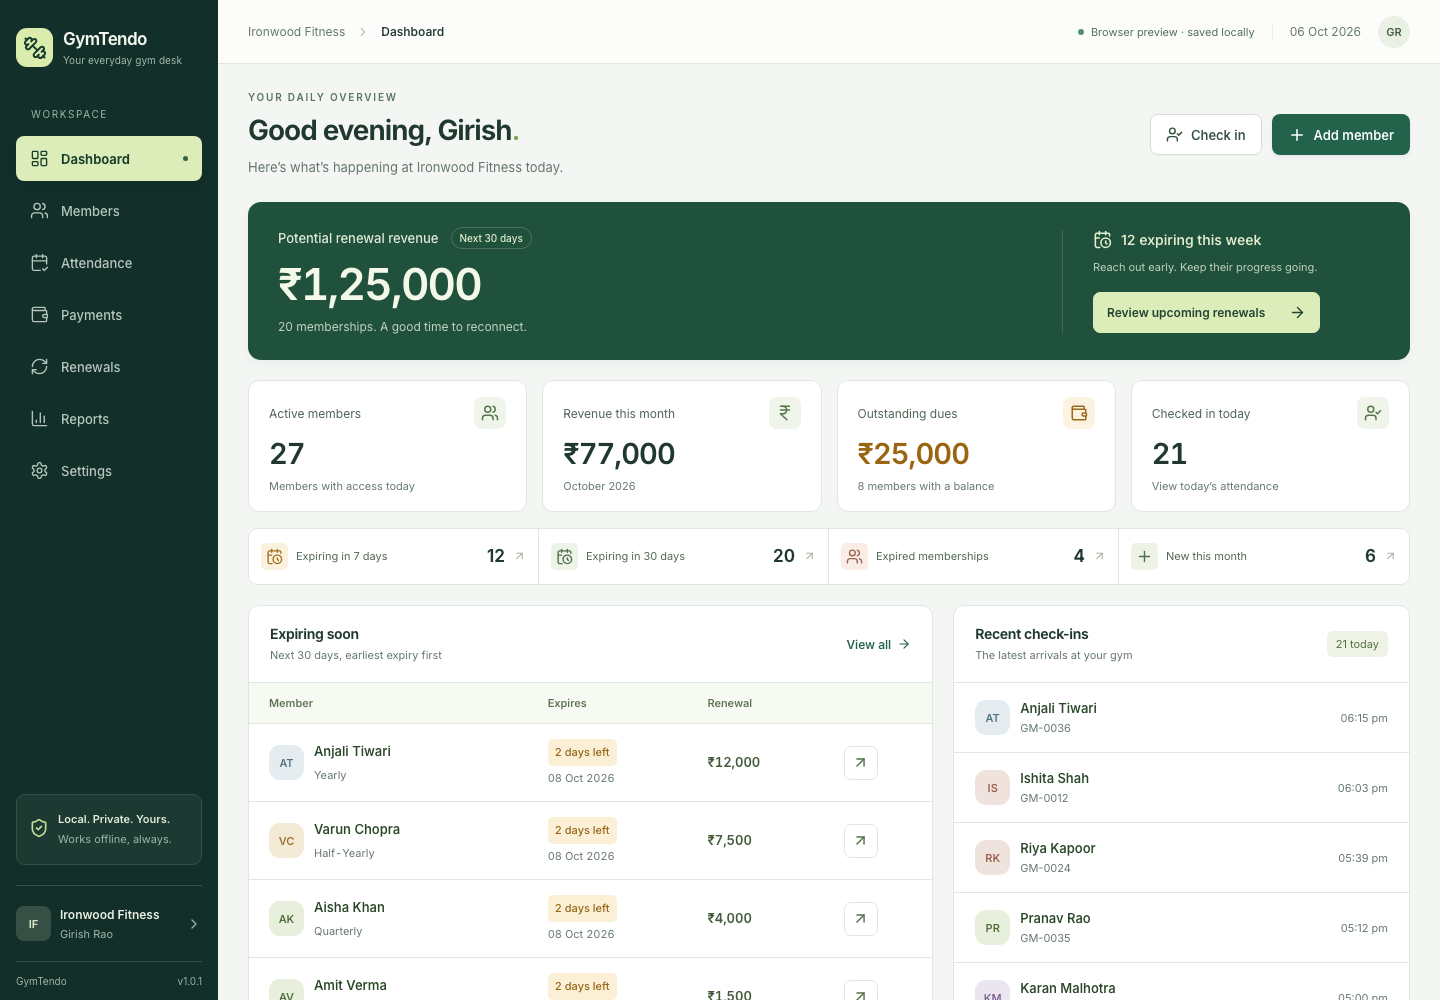Click the GR user avatar
The width and height of the screenshot is (1440, 1000).
(1394, 32)
